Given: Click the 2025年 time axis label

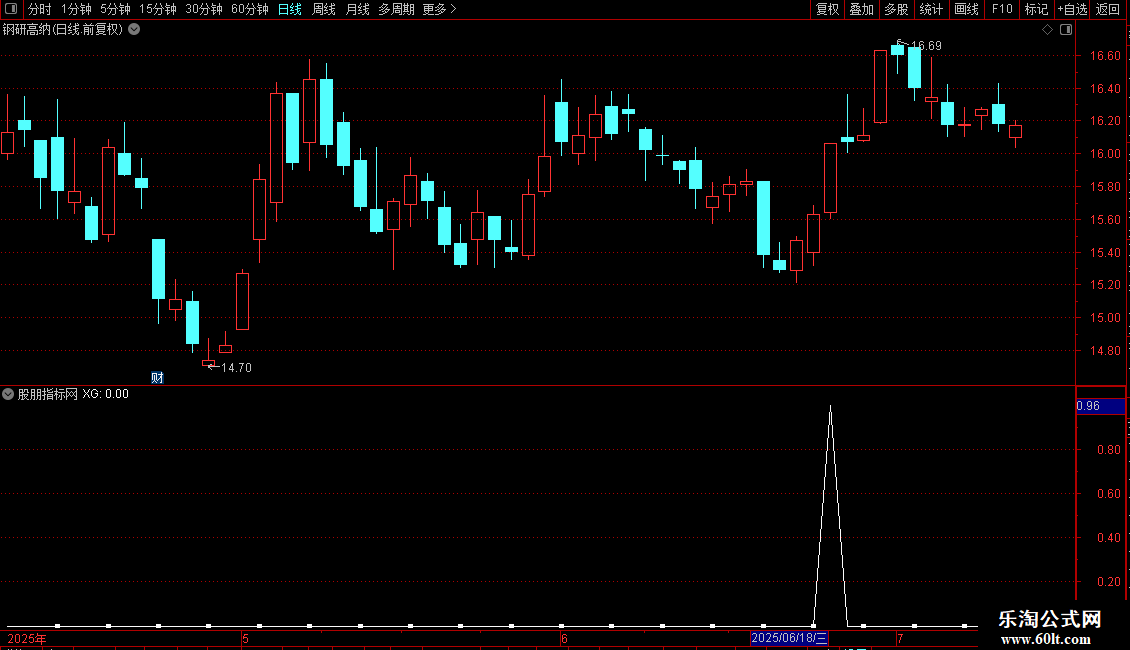Looking at the screenshot, I should [27, 638].
